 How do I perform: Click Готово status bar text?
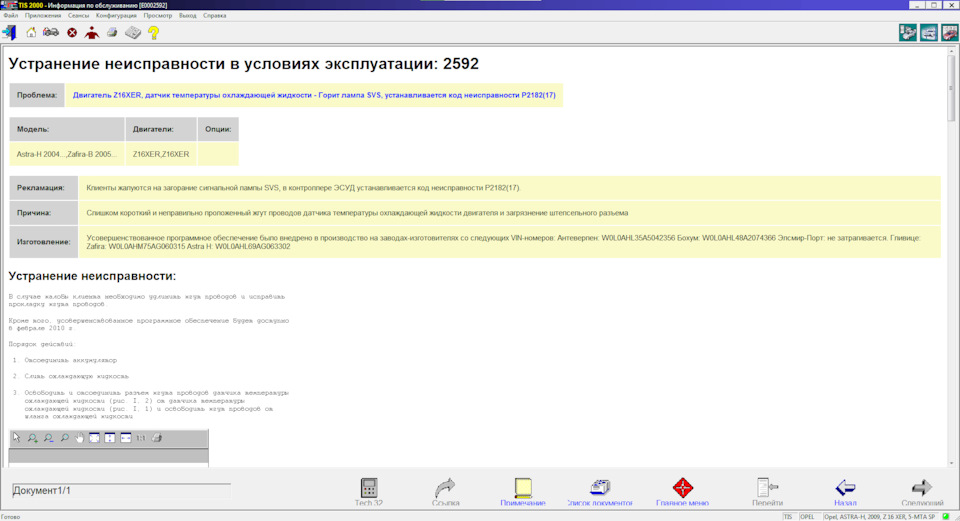click(10, 517)
